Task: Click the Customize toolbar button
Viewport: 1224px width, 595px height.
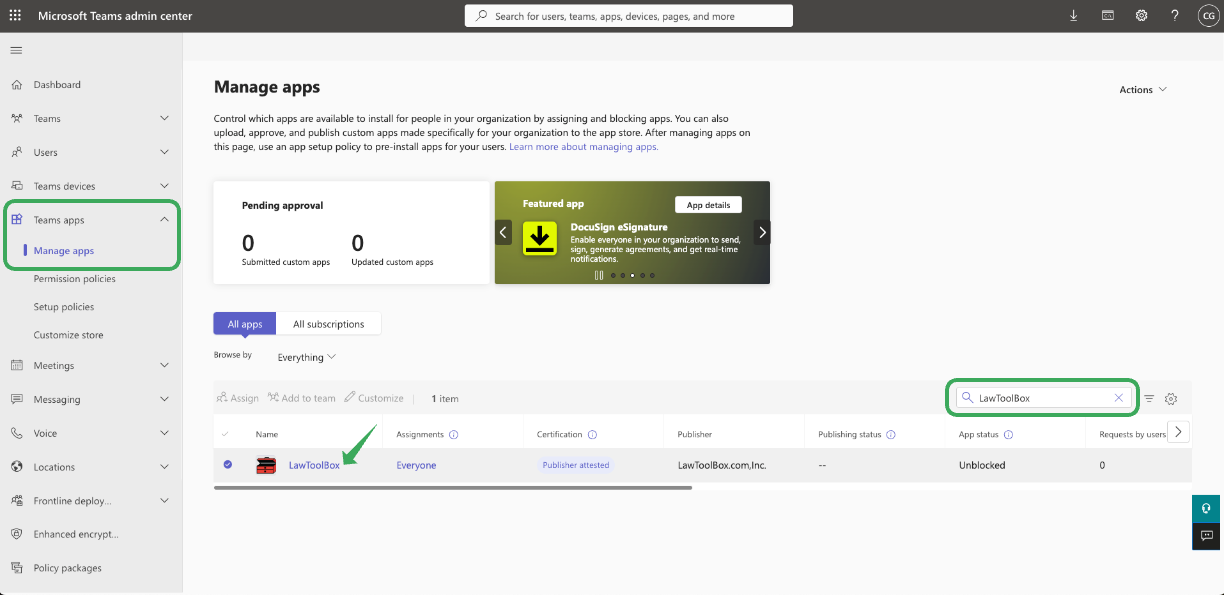Action: (374, 398)
